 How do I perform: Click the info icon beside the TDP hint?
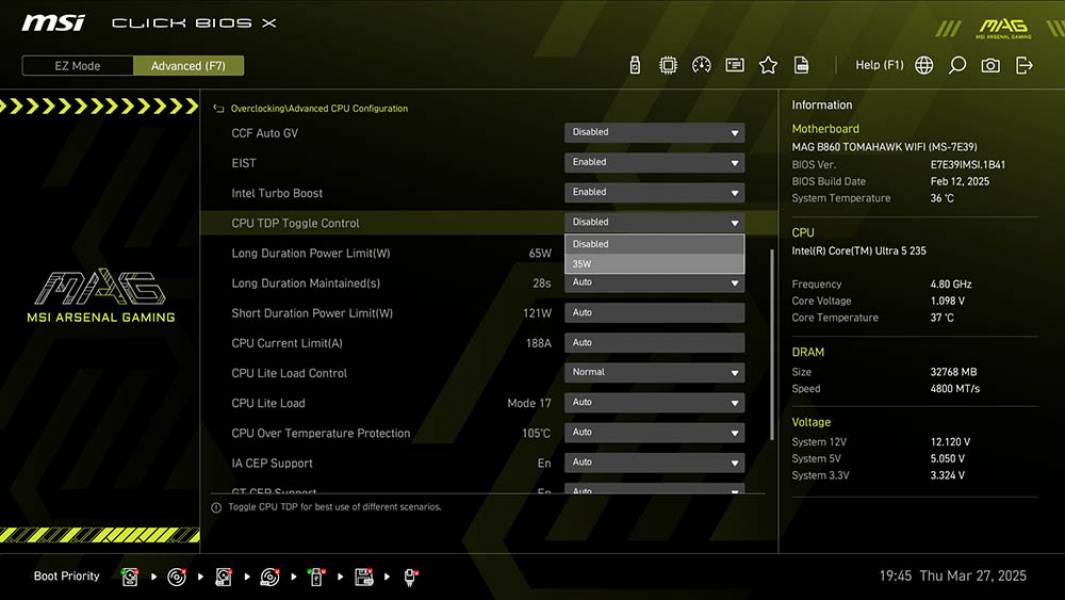pos(217,508)
